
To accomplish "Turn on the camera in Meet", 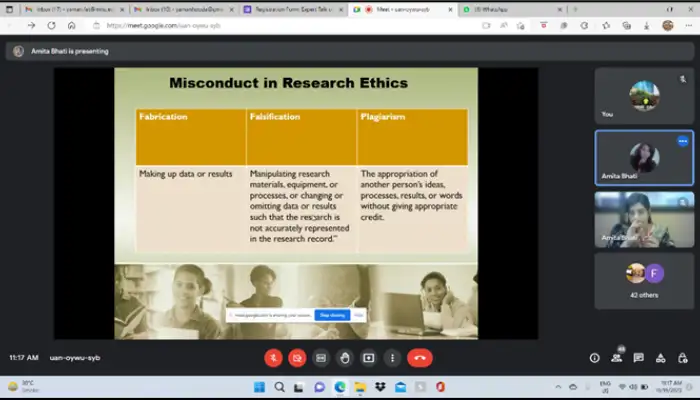I will [x=297, y=357].
